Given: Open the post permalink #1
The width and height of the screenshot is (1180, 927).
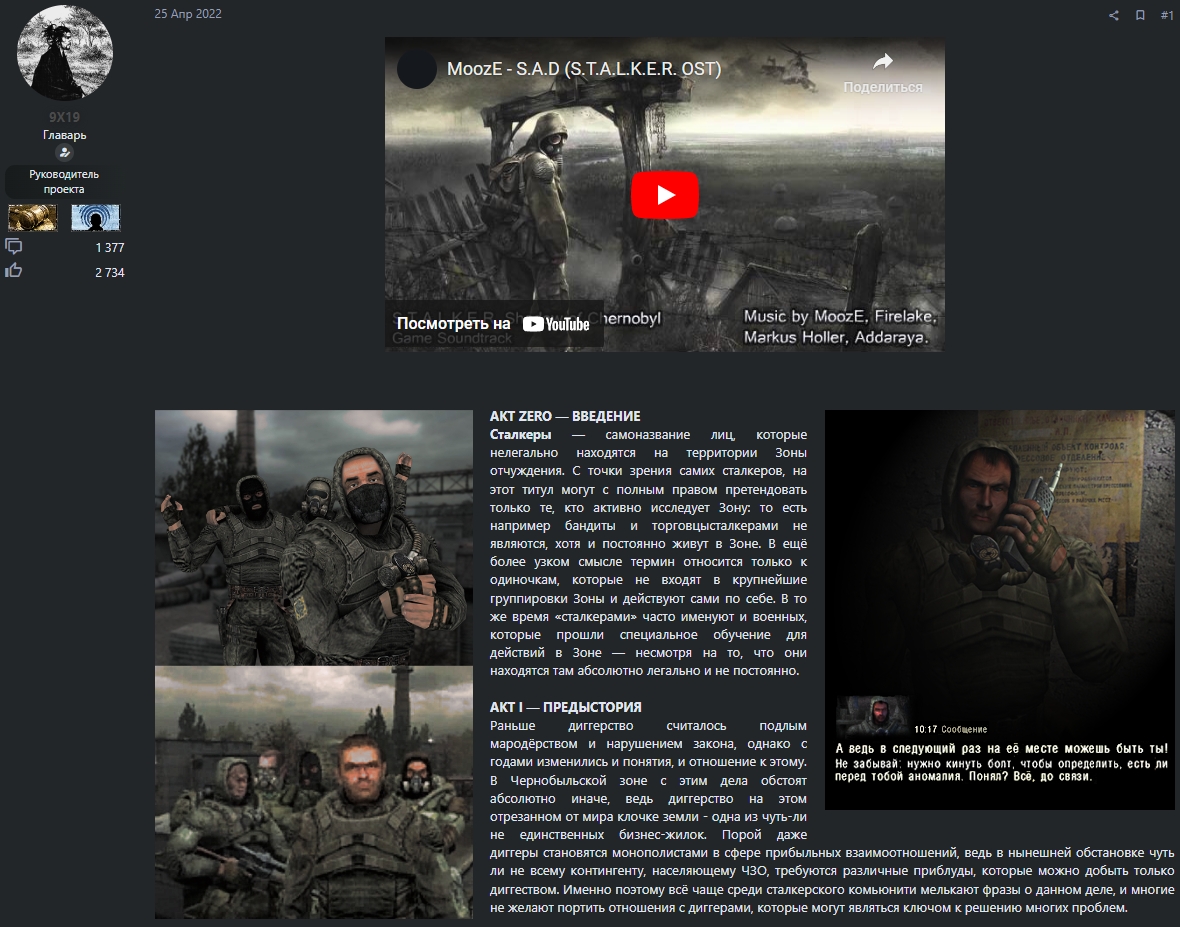Looking at the screenshot, I should pos(1166,15).
